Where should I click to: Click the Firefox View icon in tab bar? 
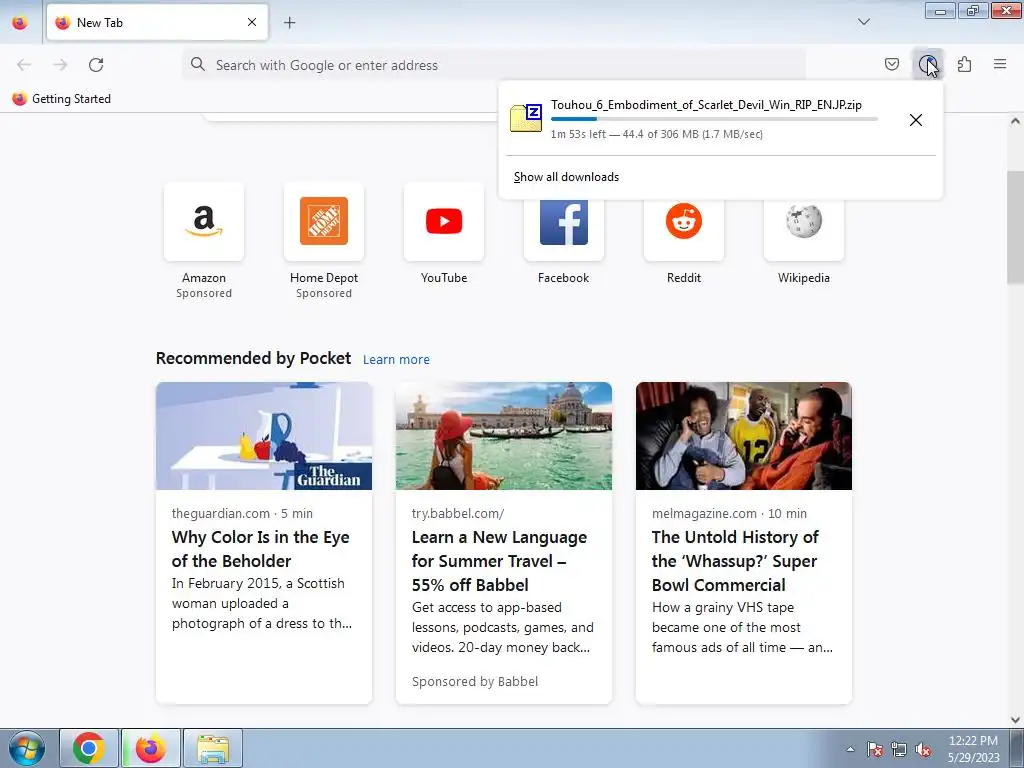click(20, 22)
